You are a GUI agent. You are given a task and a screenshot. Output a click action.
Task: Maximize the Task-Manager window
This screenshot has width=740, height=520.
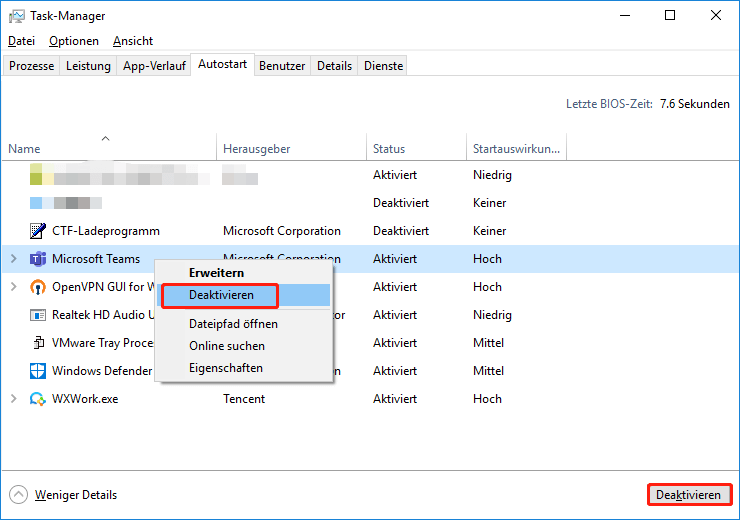click(x=670, y=16)
